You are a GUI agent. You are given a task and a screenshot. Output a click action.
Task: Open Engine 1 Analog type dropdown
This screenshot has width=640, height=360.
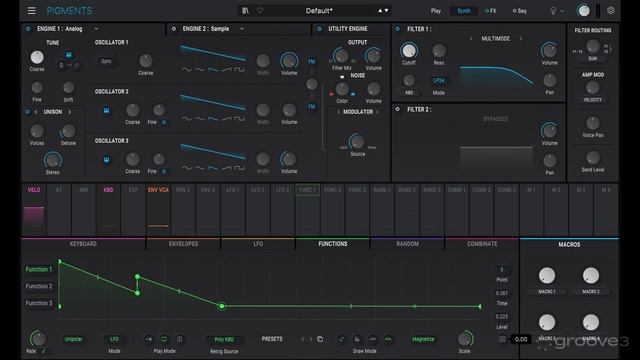96,29
